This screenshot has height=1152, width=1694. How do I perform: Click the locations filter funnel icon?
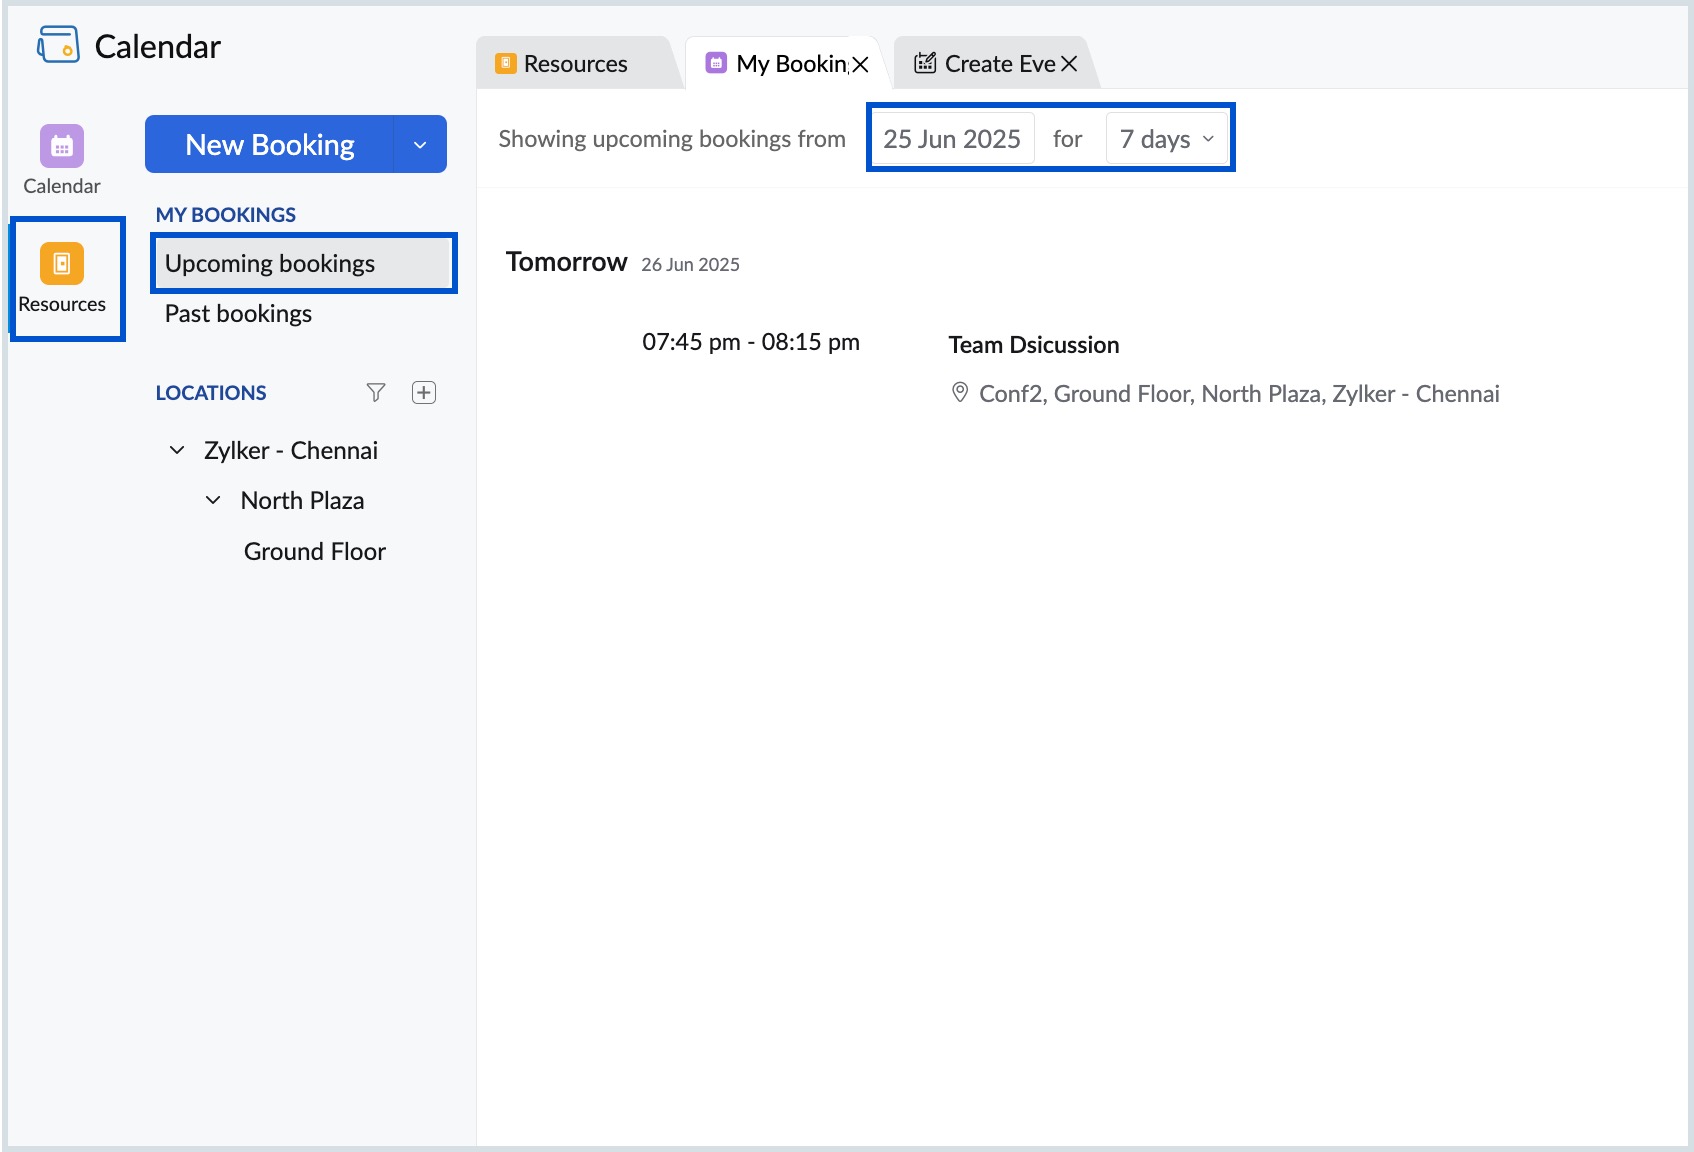[376, 393]
